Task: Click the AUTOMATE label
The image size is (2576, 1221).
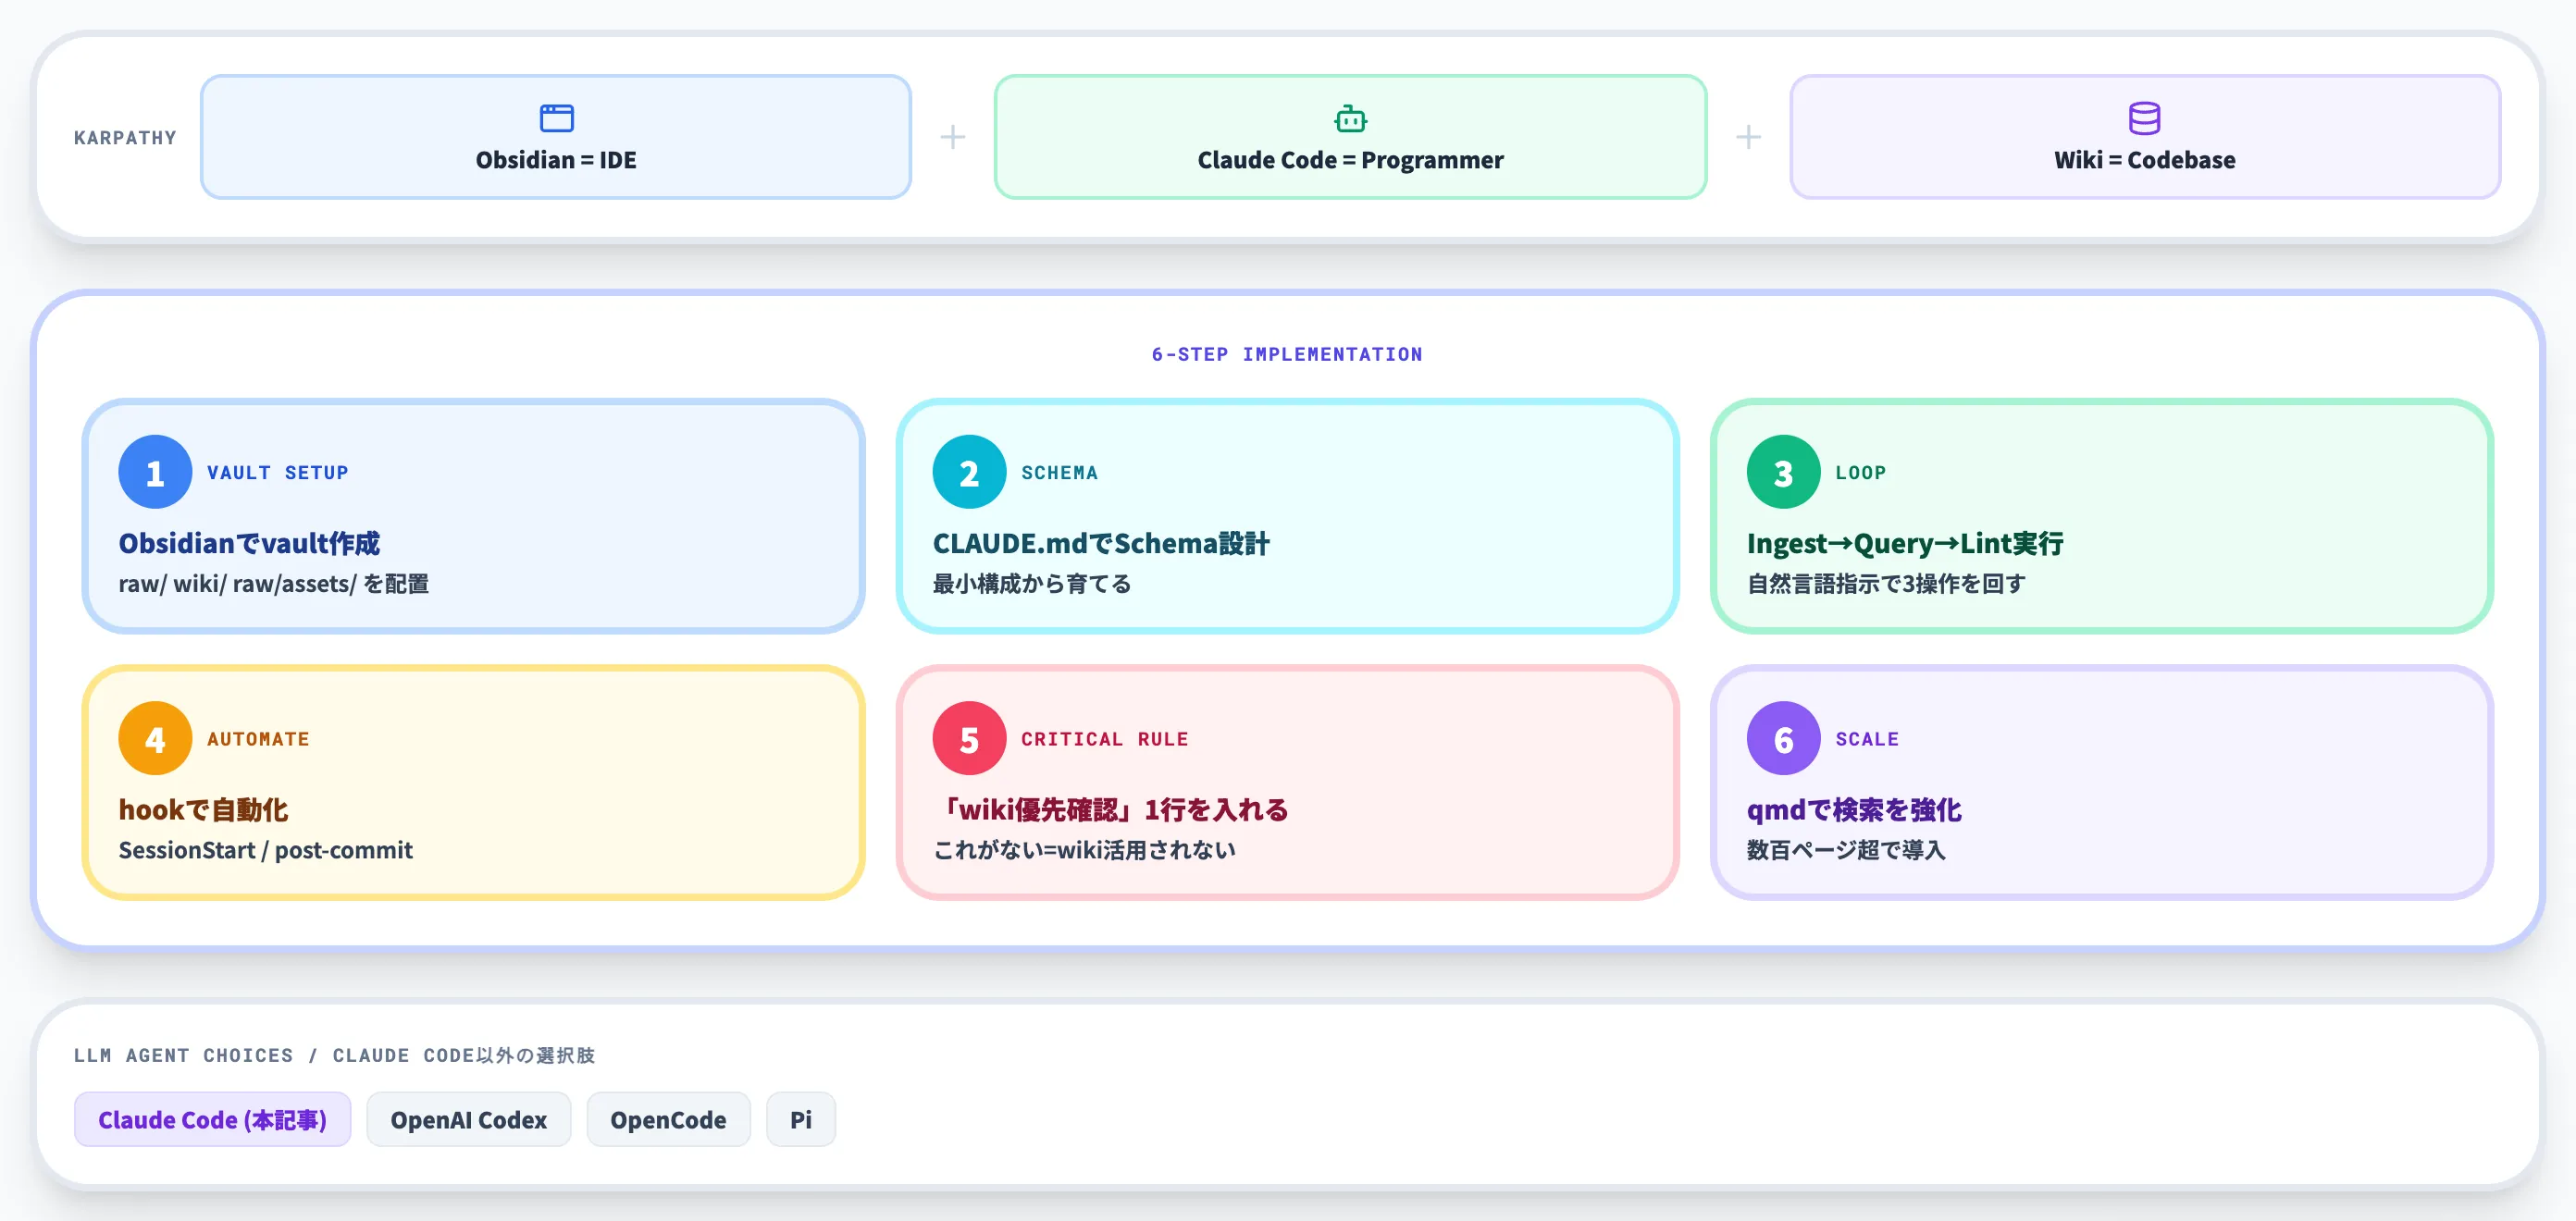Action: point(258,738)
